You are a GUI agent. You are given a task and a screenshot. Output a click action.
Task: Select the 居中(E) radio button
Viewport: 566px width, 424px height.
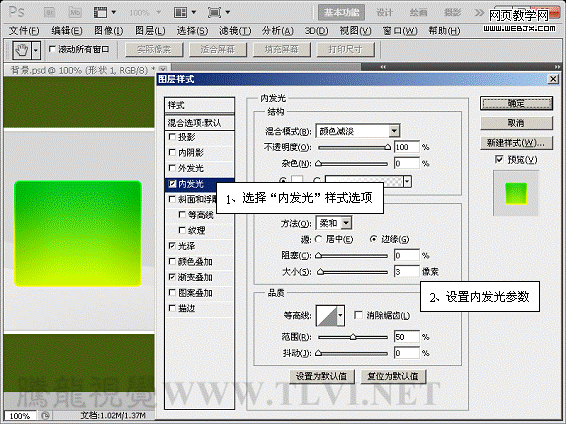[318, 239]
